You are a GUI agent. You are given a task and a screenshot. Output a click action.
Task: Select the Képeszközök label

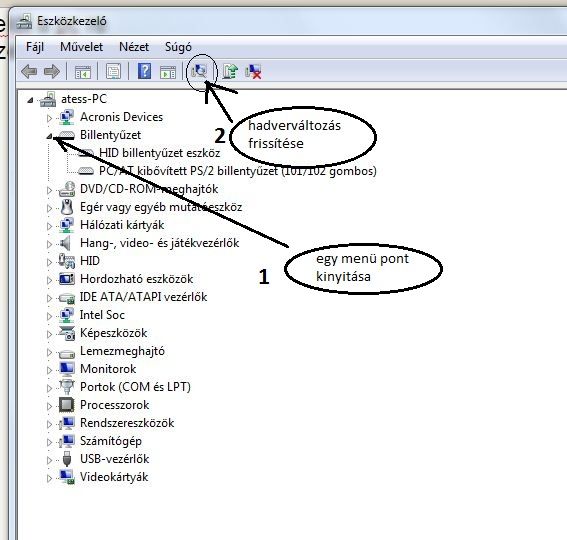tap(114, 333)
